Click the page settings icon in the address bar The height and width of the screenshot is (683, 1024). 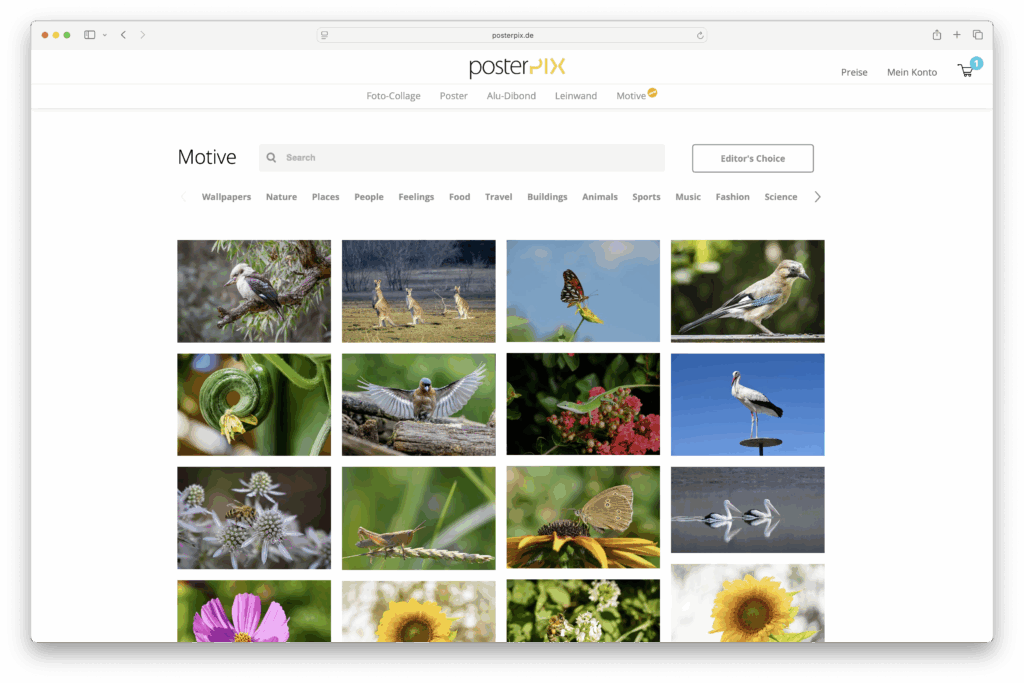pos(325,35)
